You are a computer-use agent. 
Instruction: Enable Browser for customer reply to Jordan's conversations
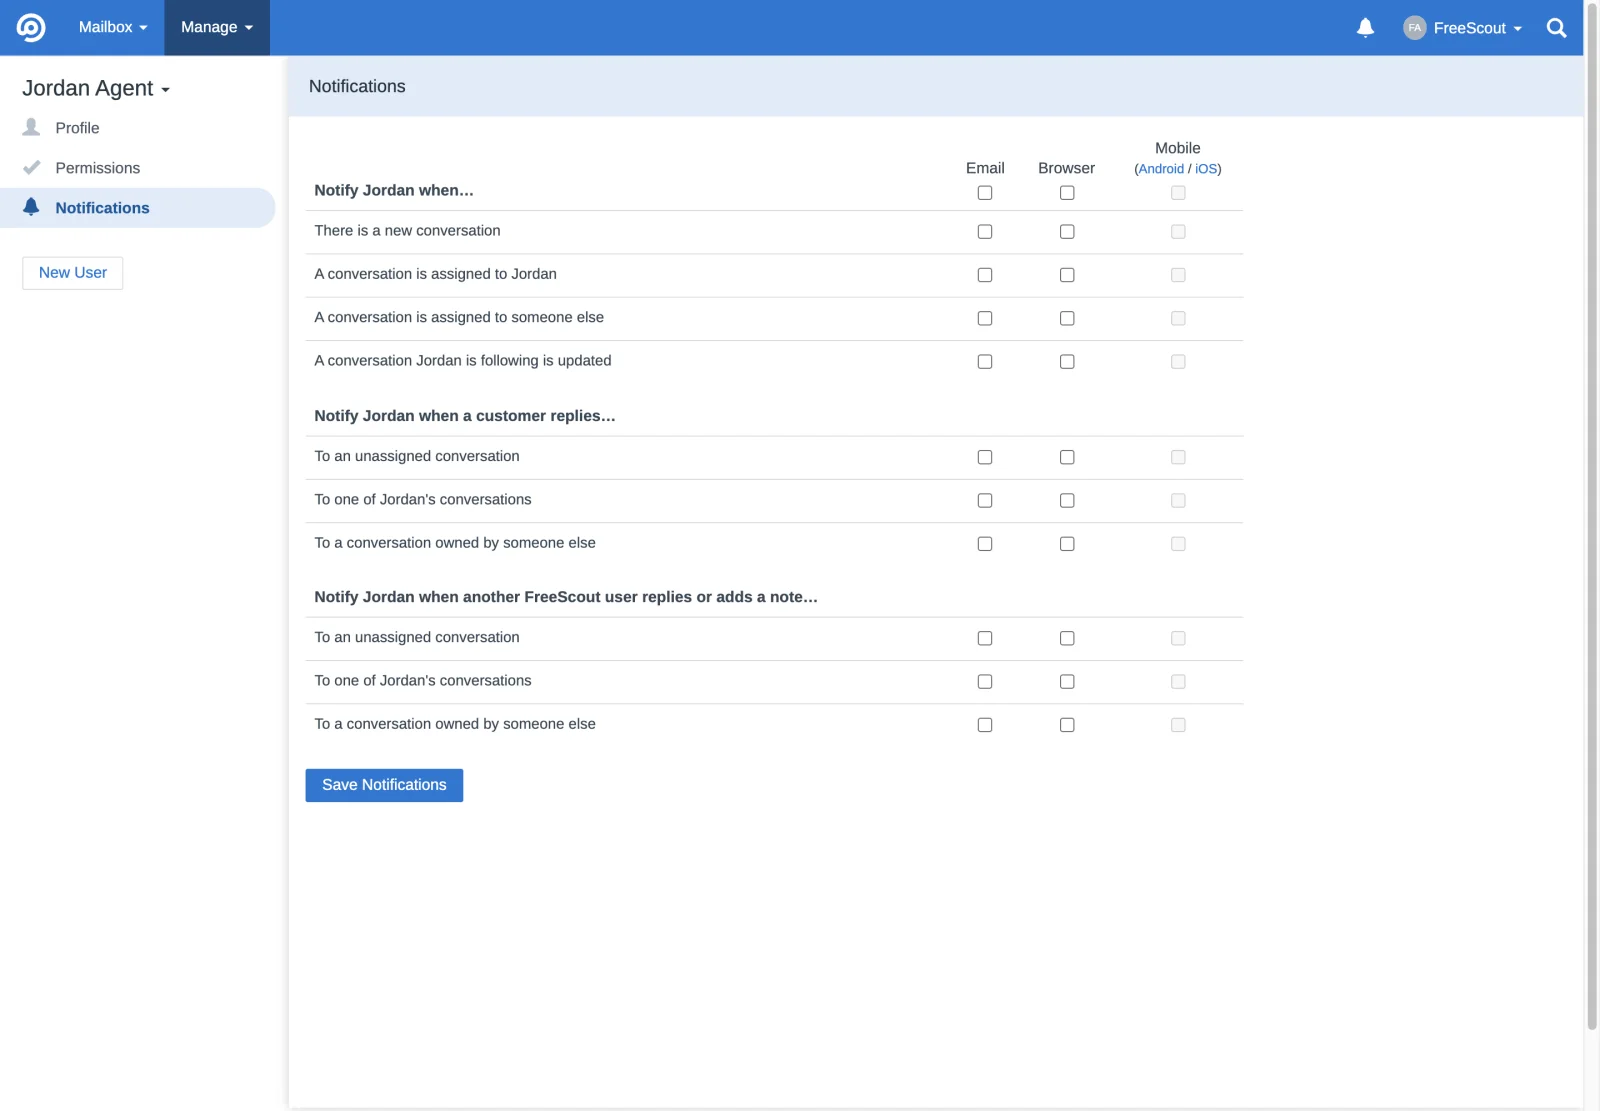(1067, 501)
